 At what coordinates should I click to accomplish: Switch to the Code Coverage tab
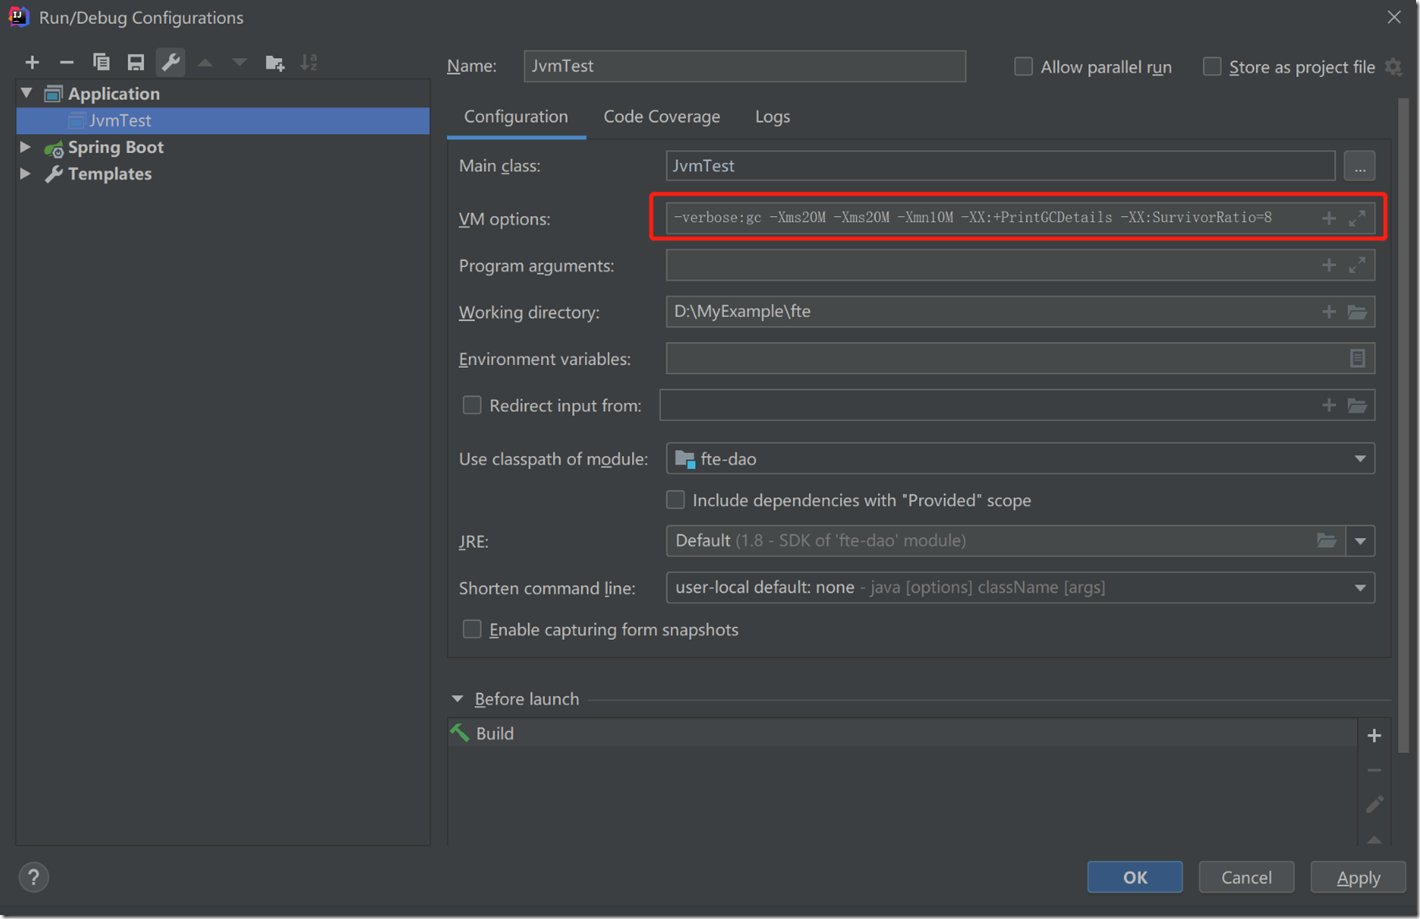coord(662,117)
